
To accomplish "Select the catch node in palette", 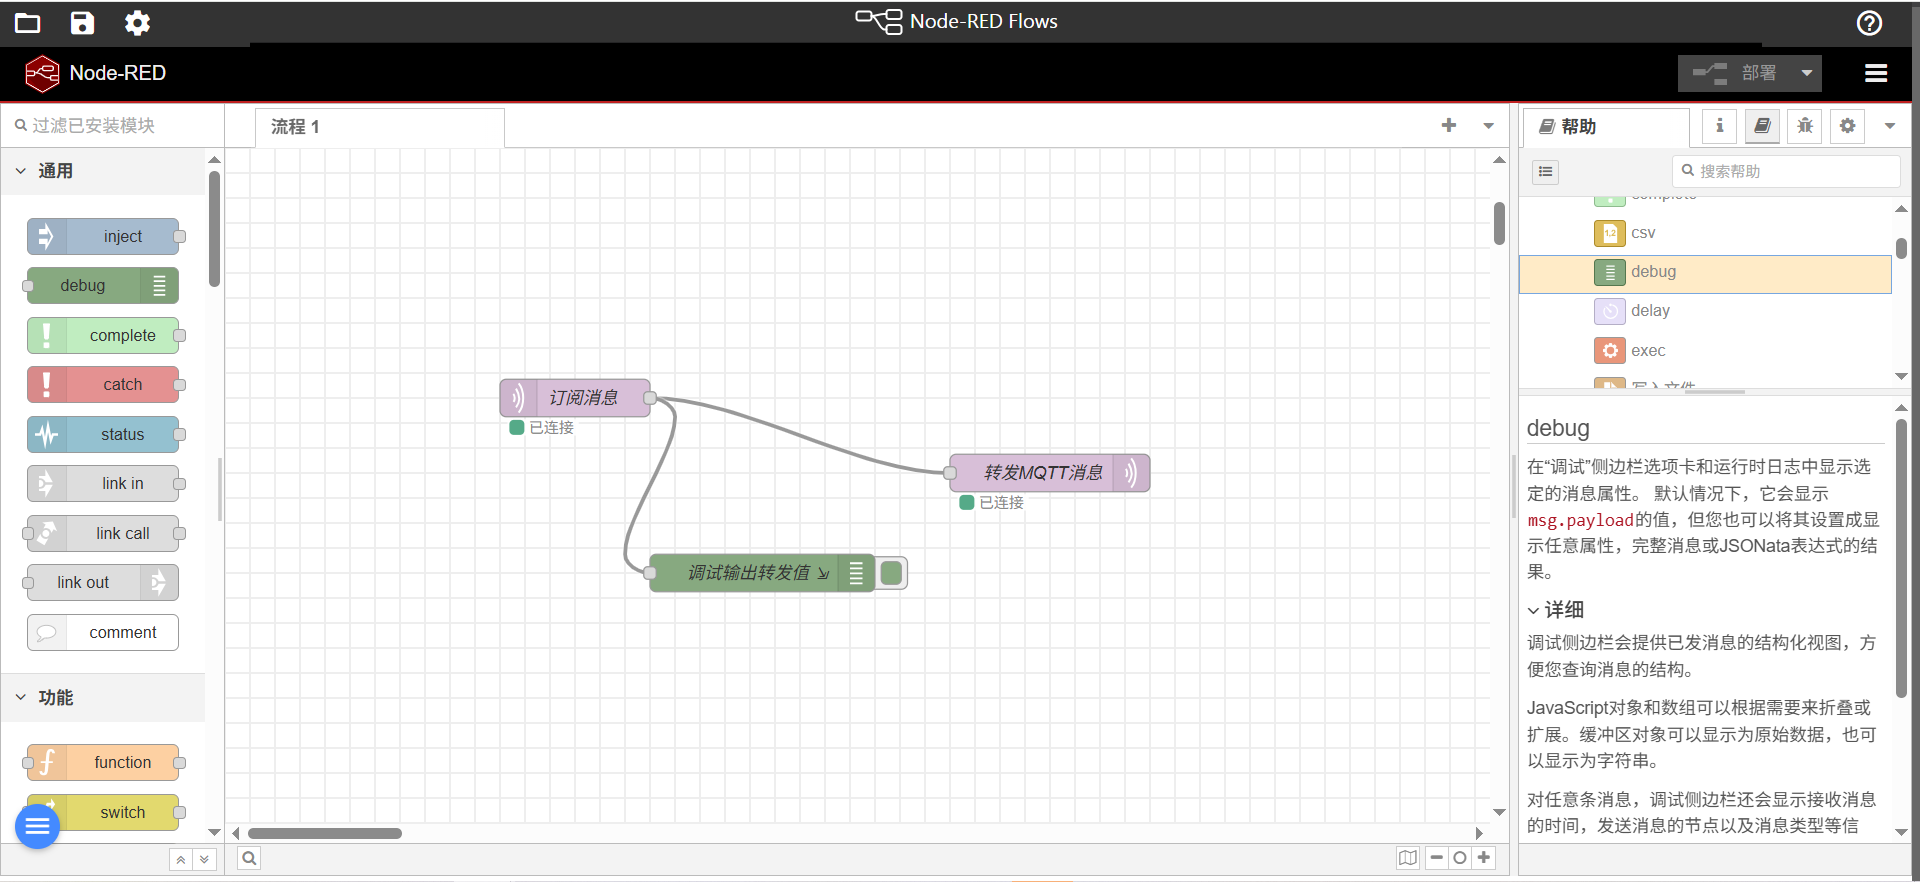I will pos(103,385).
